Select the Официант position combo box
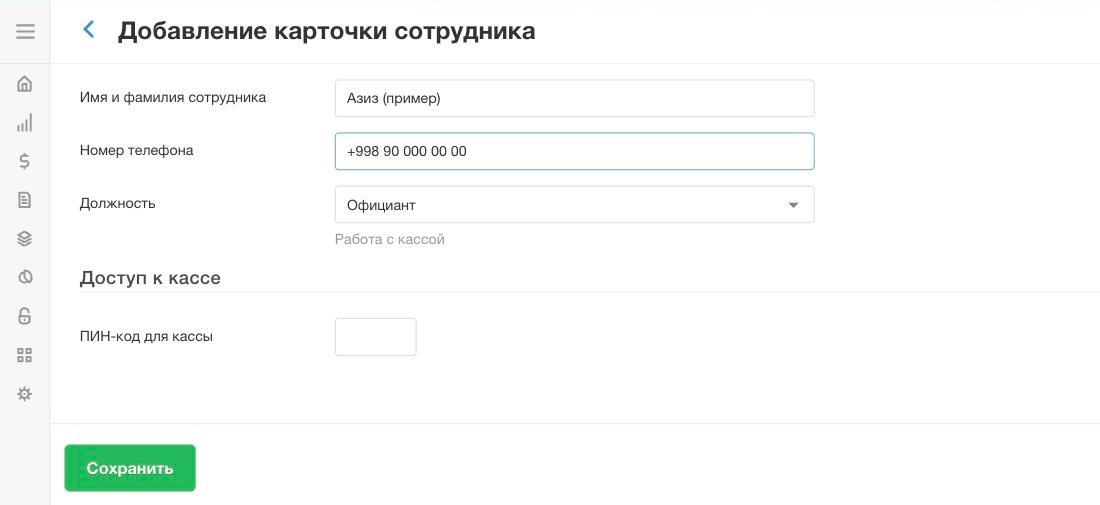 point(575,205)
